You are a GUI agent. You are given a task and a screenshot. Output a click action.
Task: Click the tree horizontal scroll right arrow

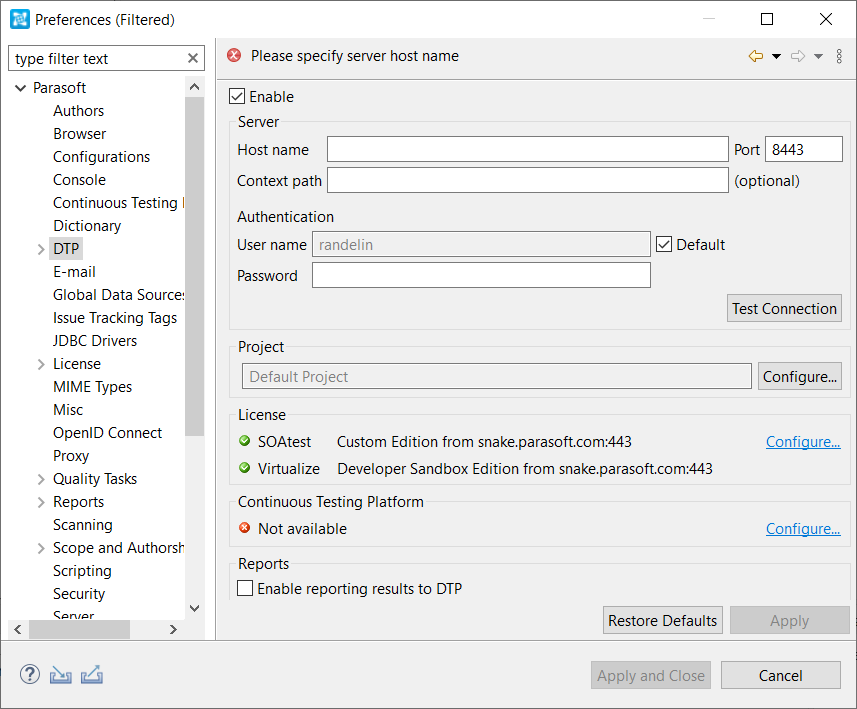coord(173,629)
